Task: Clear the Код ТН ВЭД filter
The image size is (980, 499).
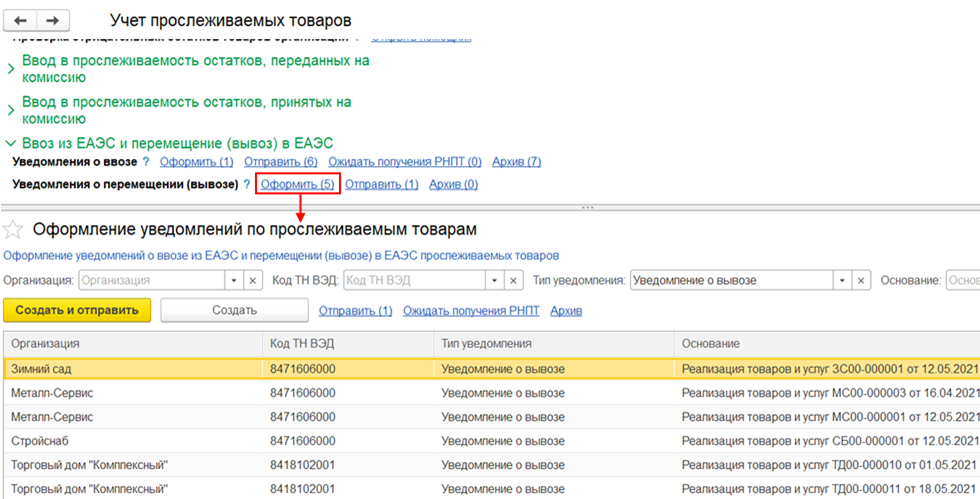Action: click(x=515, y=281)
